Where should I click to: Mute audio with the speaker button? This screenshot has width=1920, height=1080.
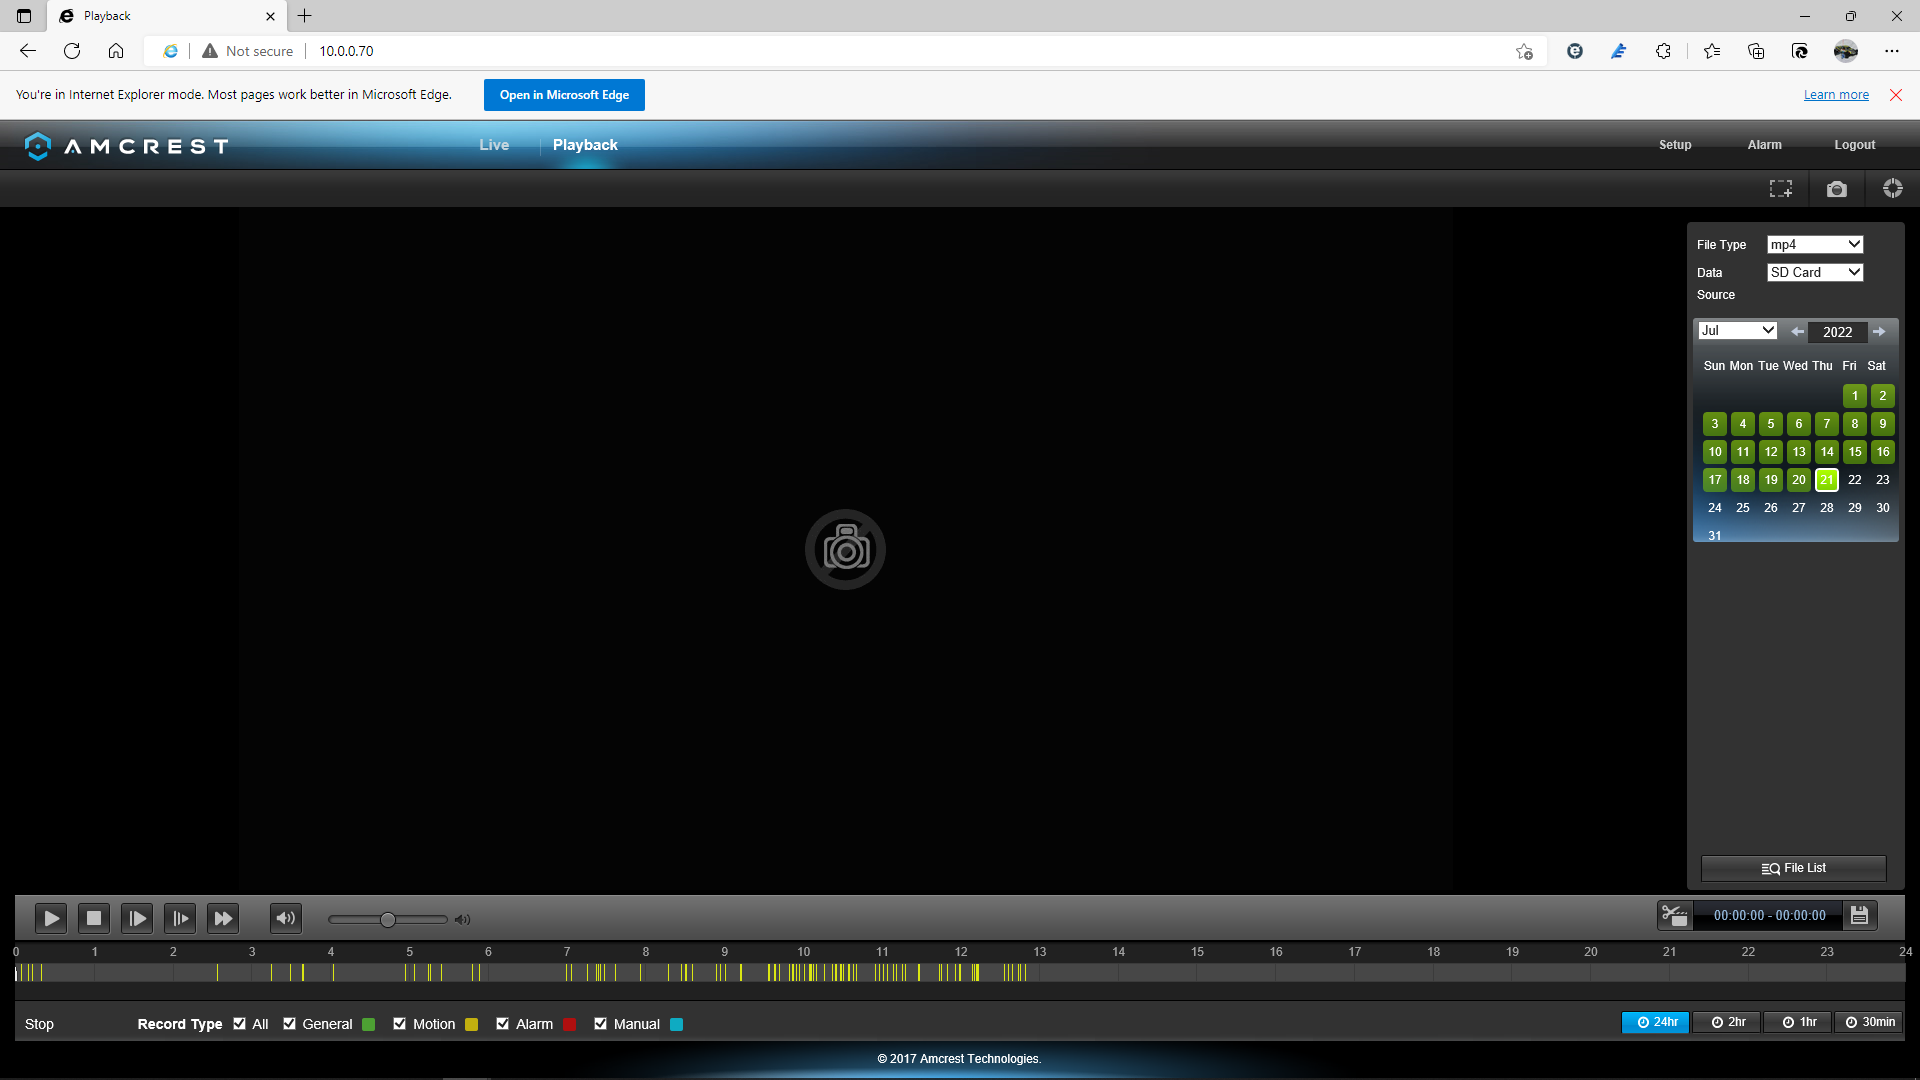(x=286, y=918)
